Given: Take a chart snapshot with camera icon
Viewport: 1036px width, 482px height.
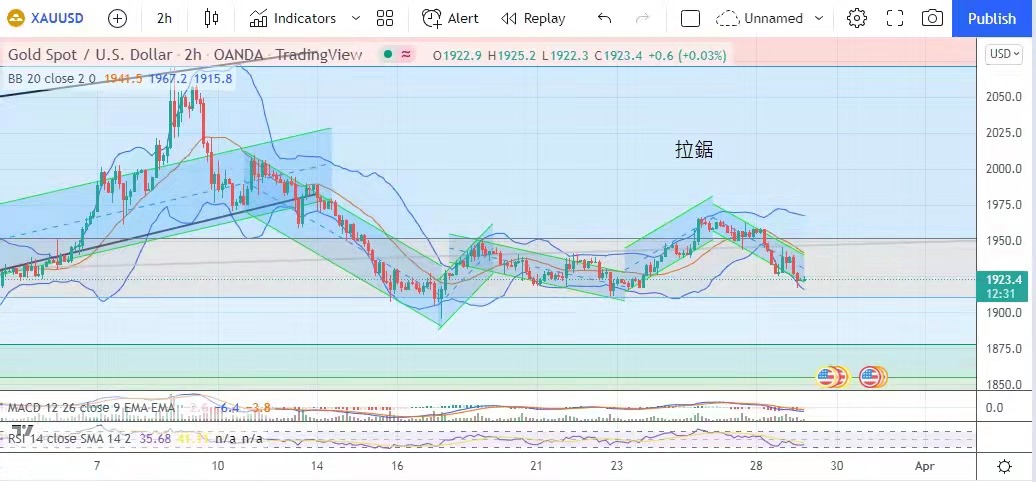Looking at the screenshot, I should 932,18.
